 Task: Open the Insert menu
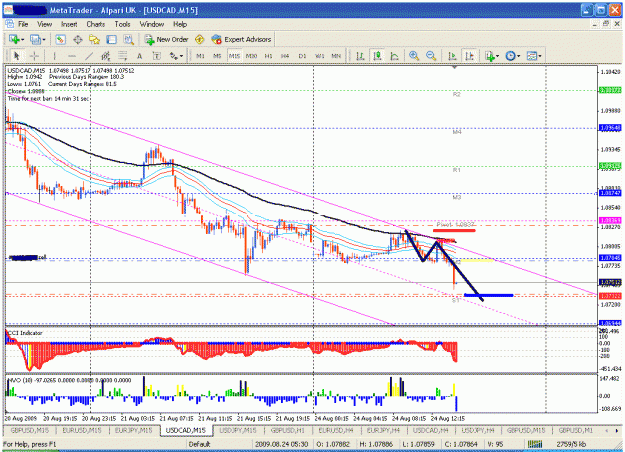(69, 24)
